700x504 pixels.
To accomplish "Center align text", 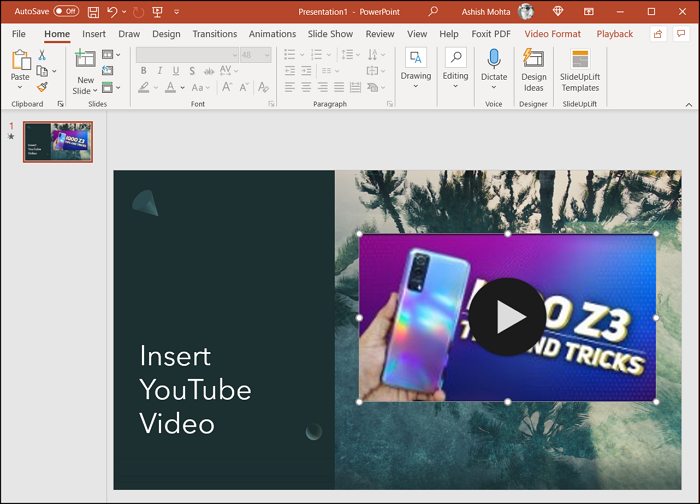I will pos(306,87).
